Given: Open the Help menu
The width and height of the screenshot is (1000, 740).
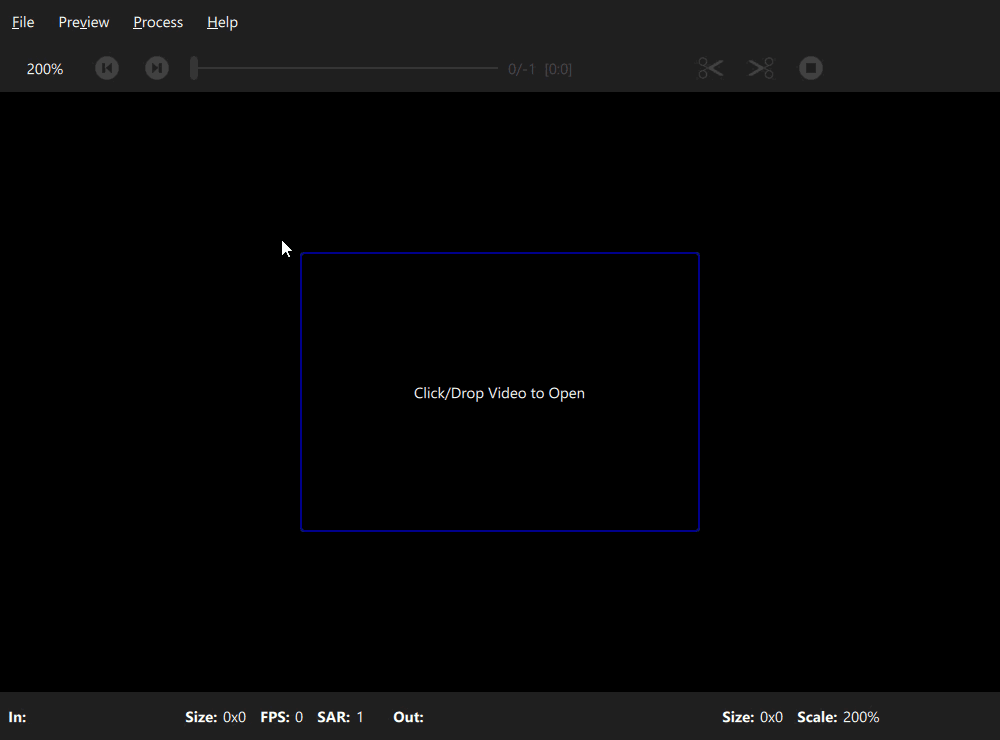Looking at the screenshot, I should tap(222, 22).
